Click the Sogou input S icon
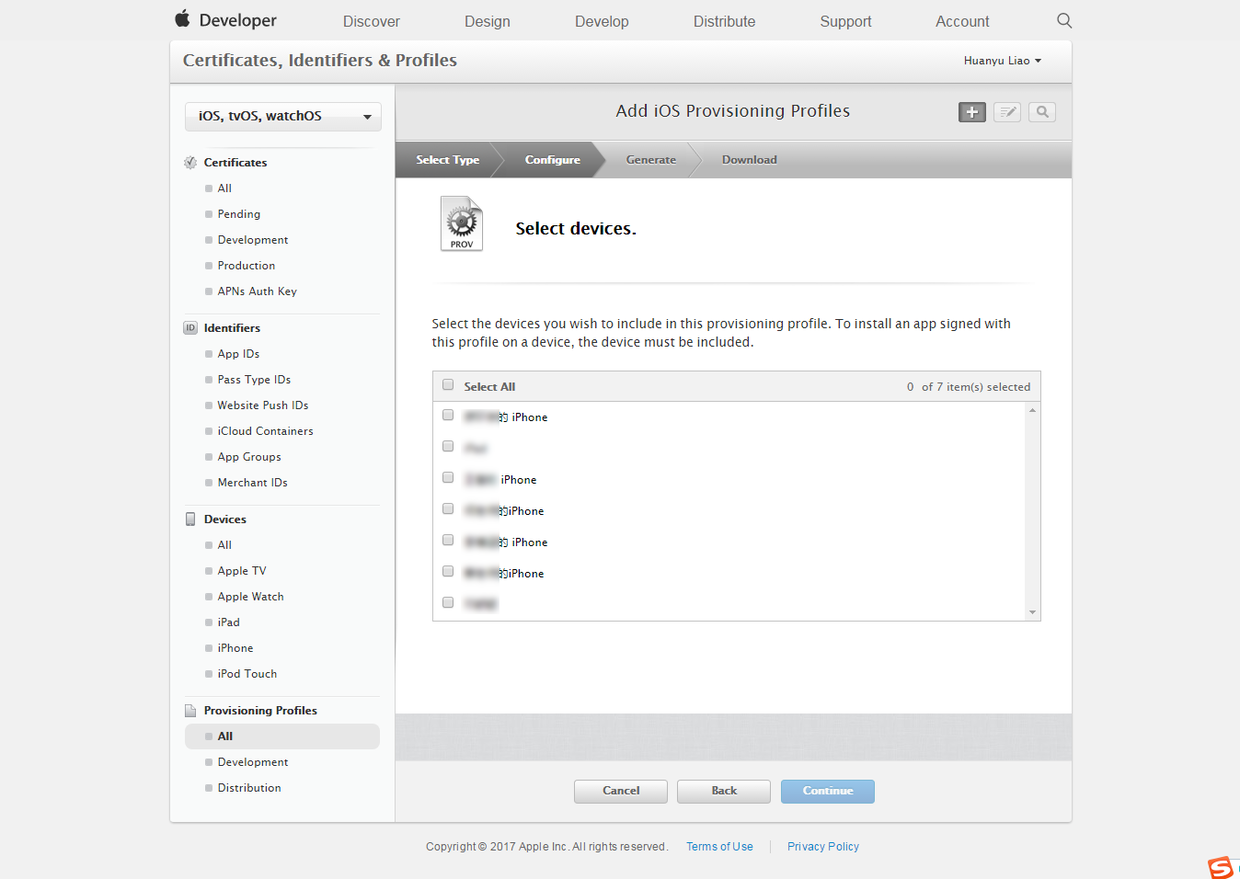The image size is (1240, 879). (1221, 867)
